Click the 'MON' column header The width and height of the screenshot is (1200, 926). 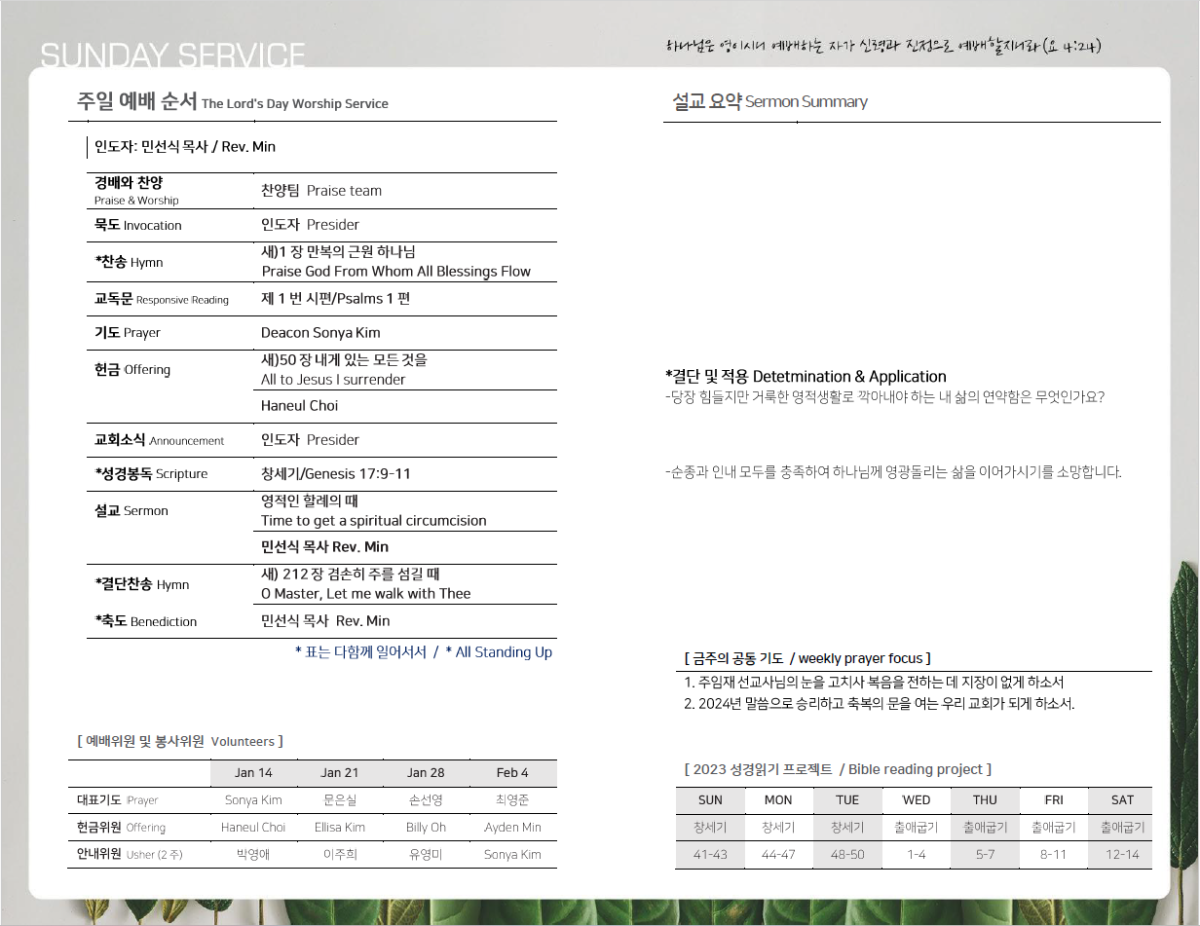(778, 800)
